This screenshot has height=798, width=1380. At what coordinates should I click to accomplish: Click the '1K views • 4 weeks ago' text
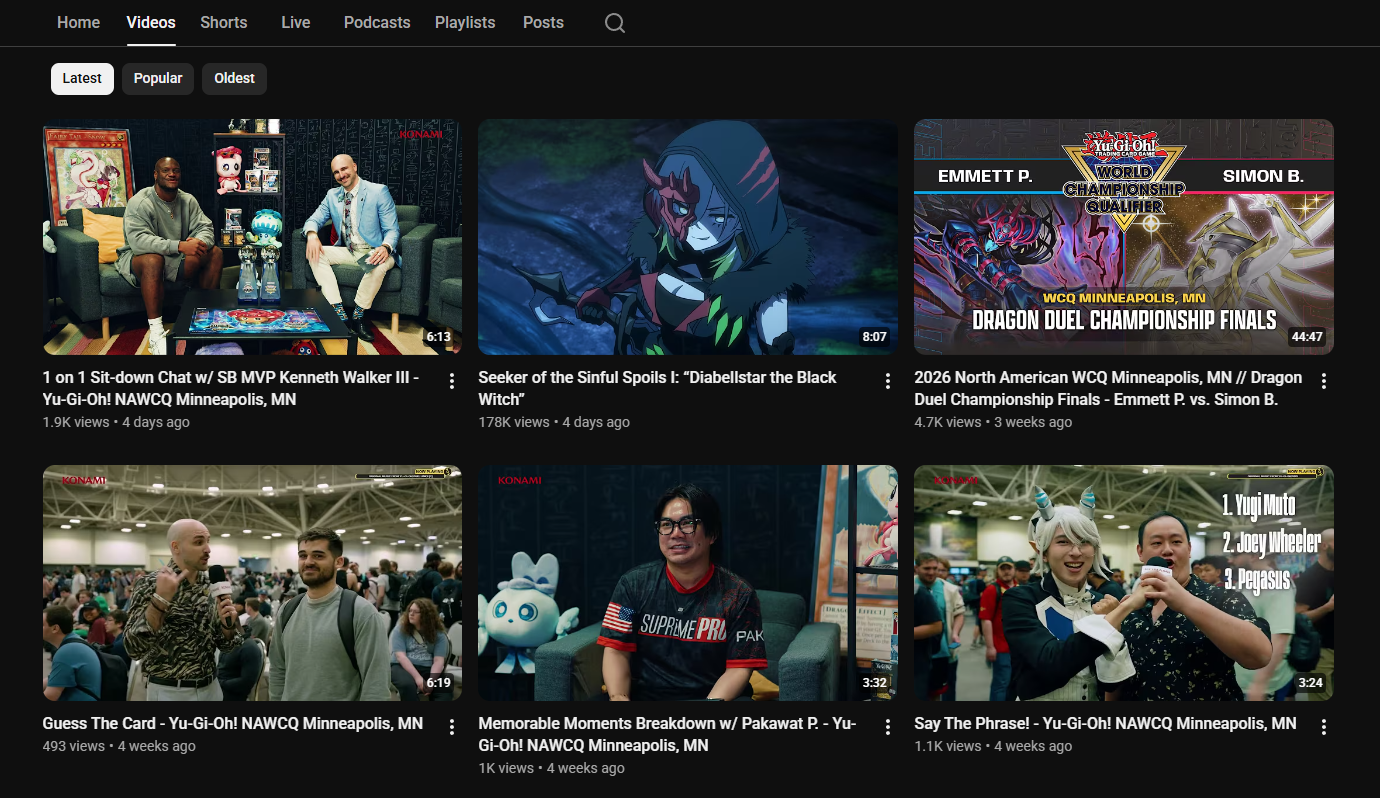(551, 768)
